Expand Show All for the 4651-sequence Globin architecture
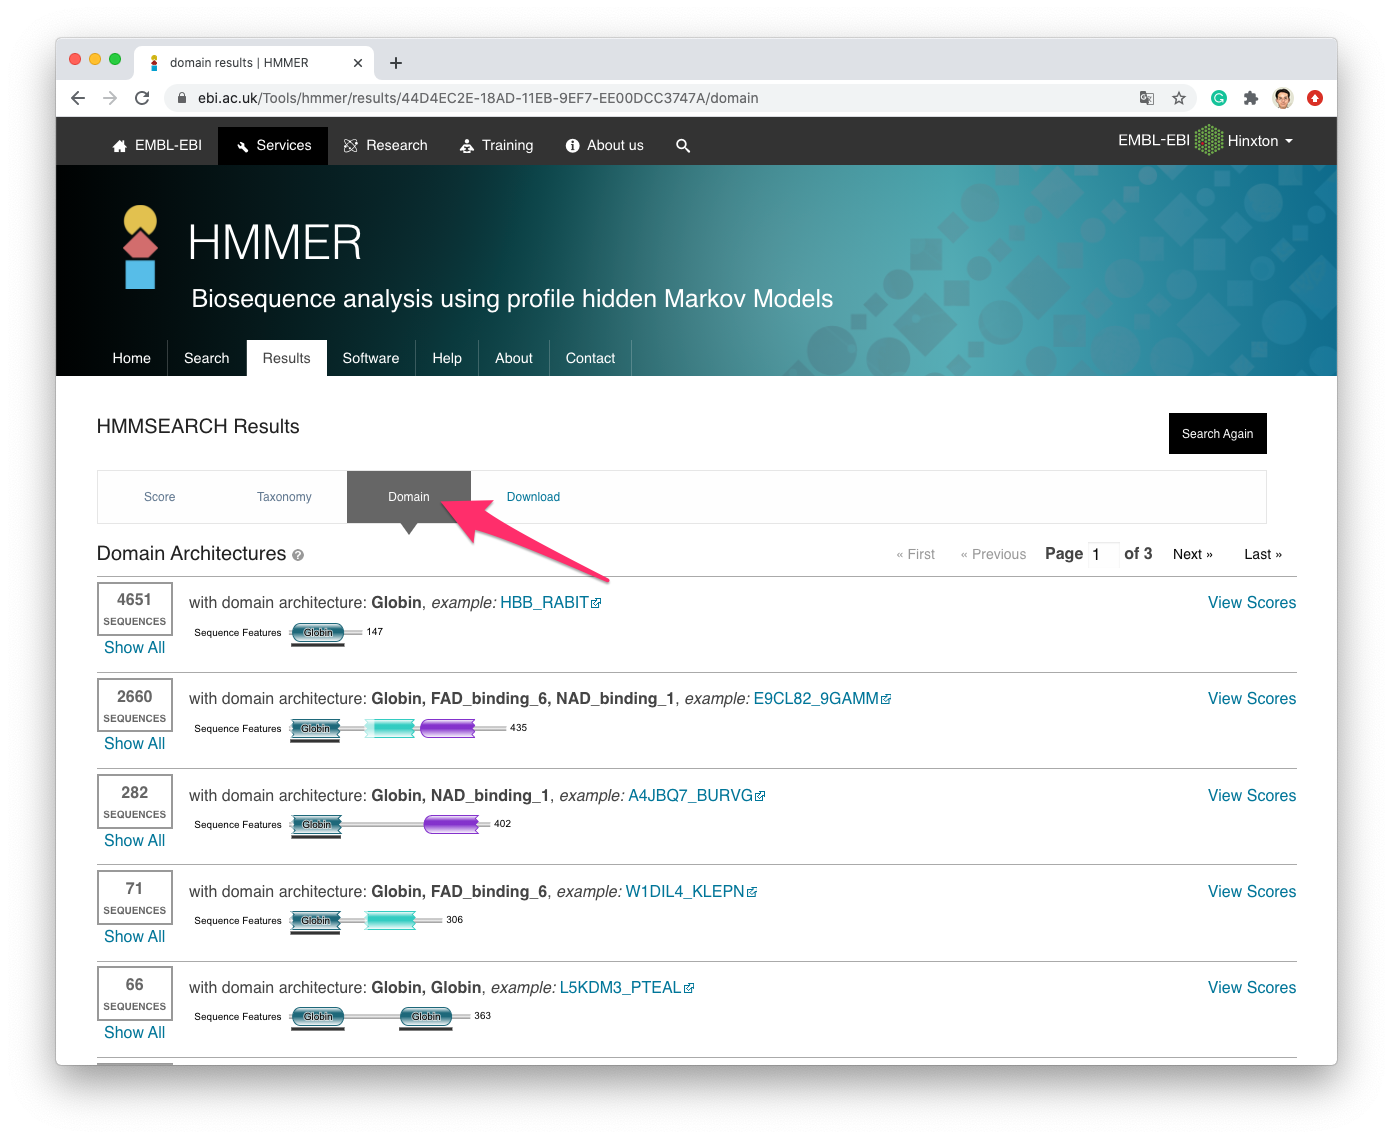This screenshot has width=1393, height=1139. pos(134,647)
